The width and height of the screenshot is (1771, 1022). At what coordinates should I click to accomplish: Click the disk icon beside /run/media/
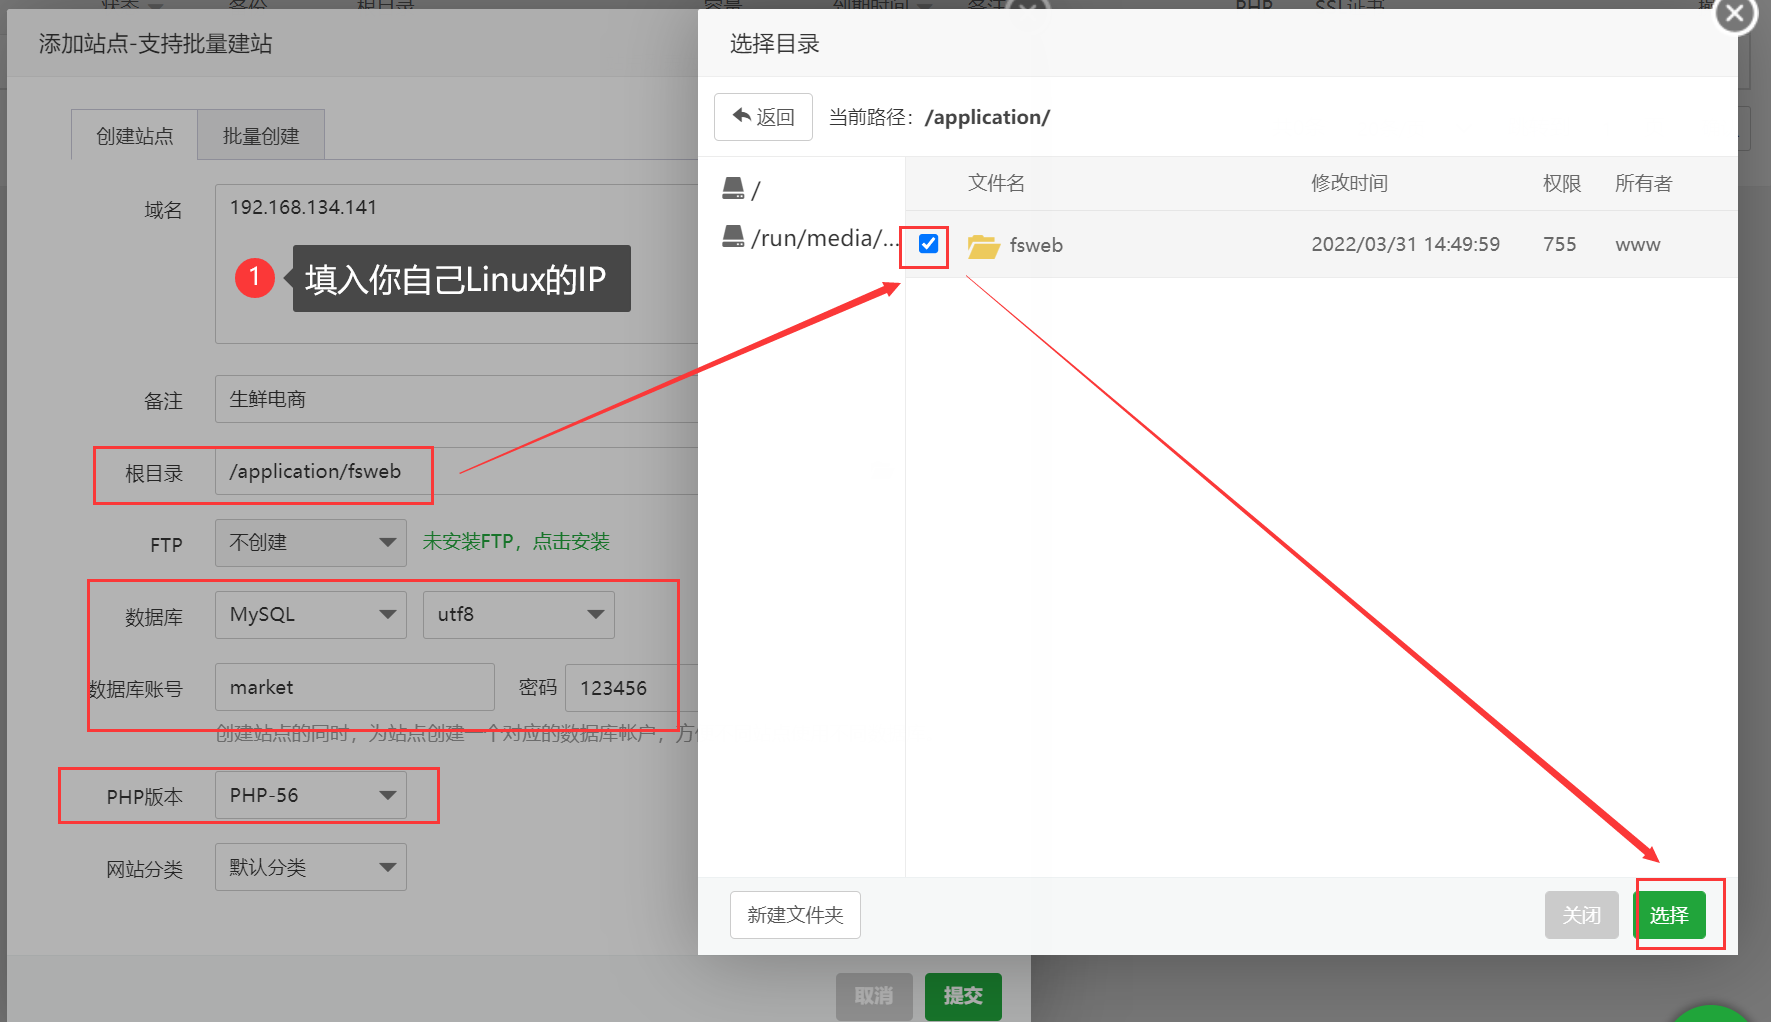[x=733, y=236]
